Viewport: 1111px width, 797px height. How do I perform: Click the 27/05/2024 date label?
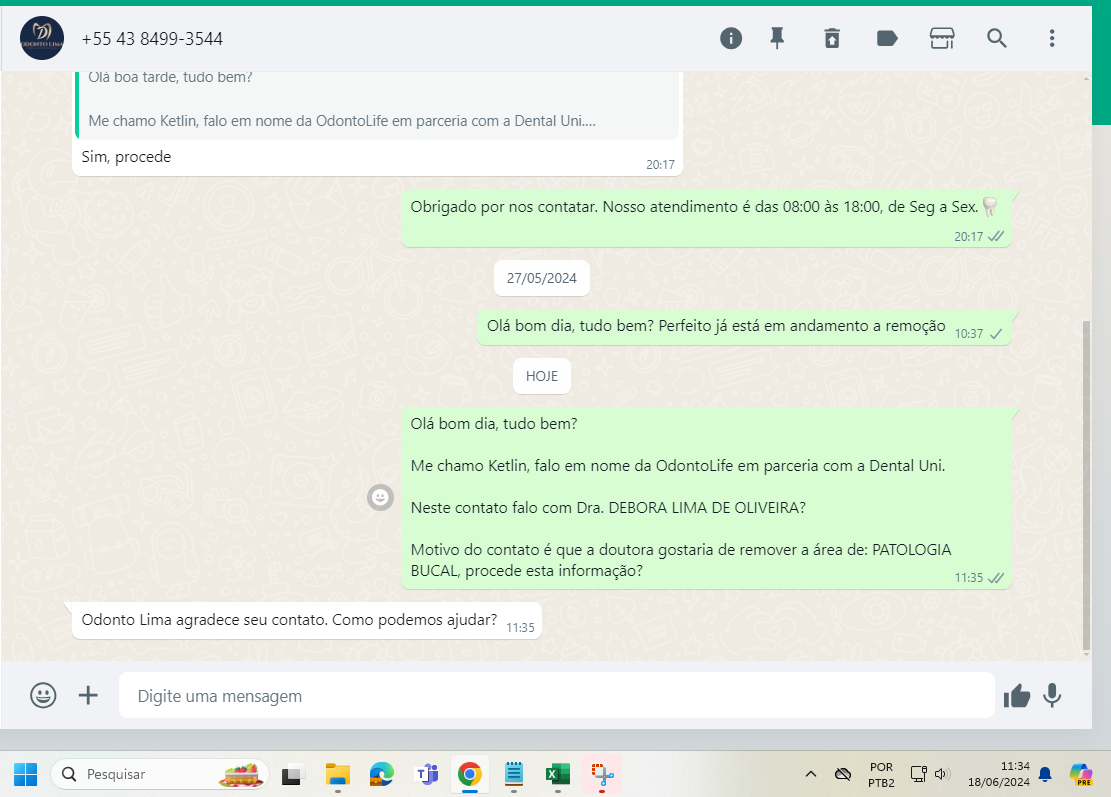541,278
